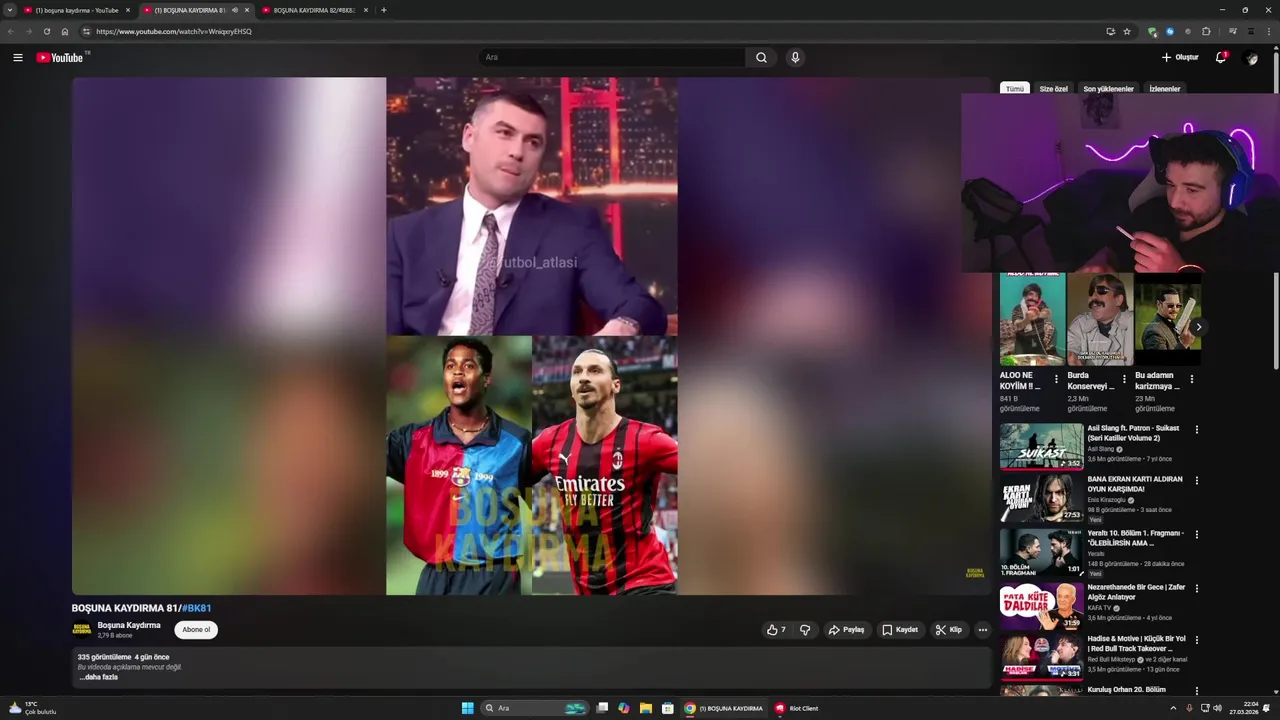Click the Abone ol subscribe button

[196, 630]
